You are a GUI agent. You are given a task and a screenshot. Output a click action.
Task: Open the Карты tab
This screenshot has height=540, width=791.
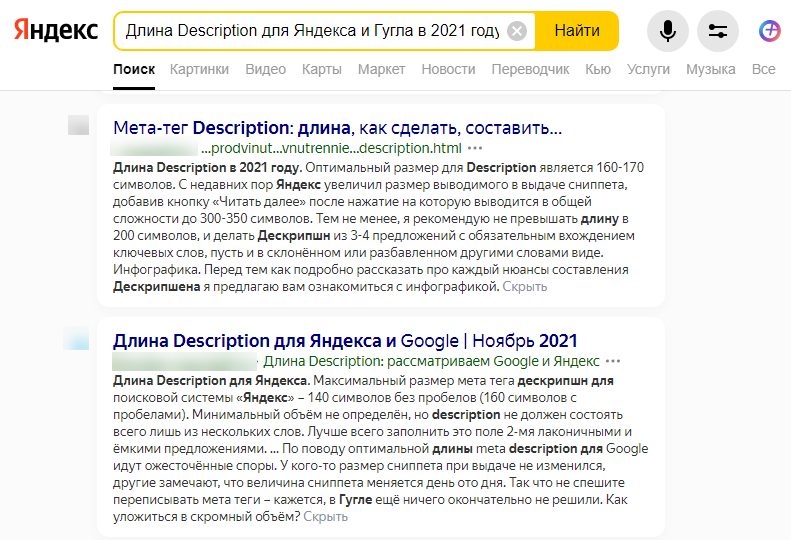(x=322, y=69)
